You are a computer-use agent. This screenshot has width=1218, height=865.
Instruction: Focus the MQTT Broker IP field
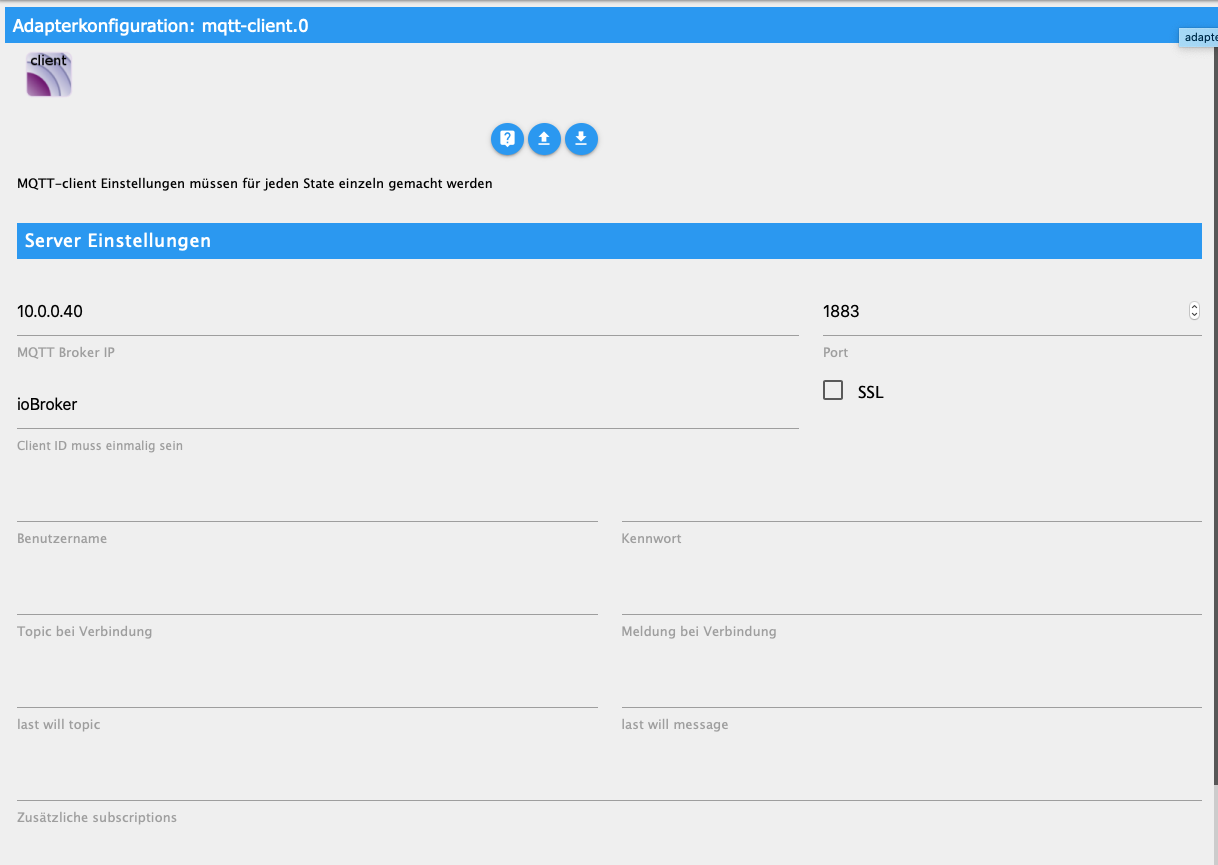[x=408, y=312]
